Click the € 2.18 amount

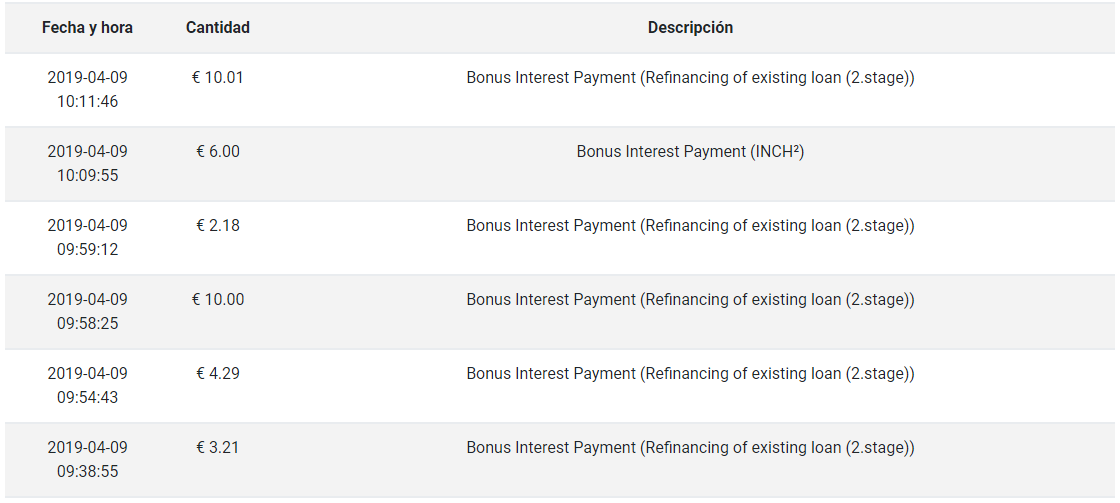click(218, 225)
